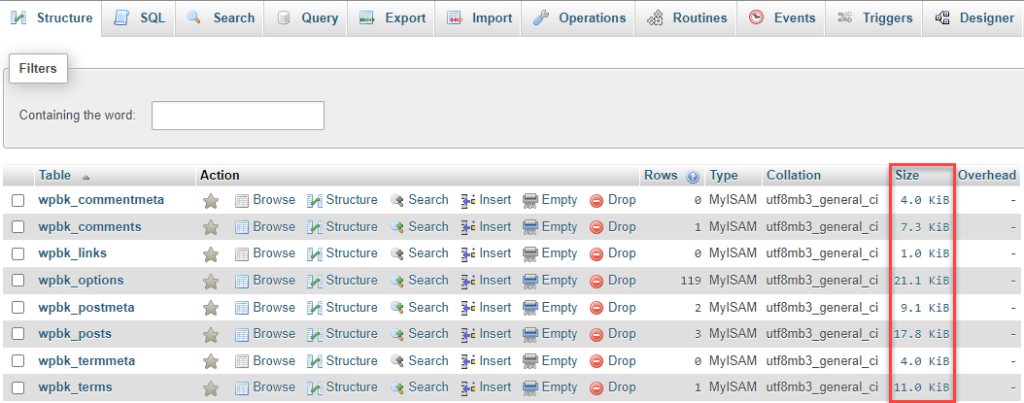Viewport: 1024px width, 403px height.
Task: Toggle favorite star for wpbk_terms
Action: (210, 387)
